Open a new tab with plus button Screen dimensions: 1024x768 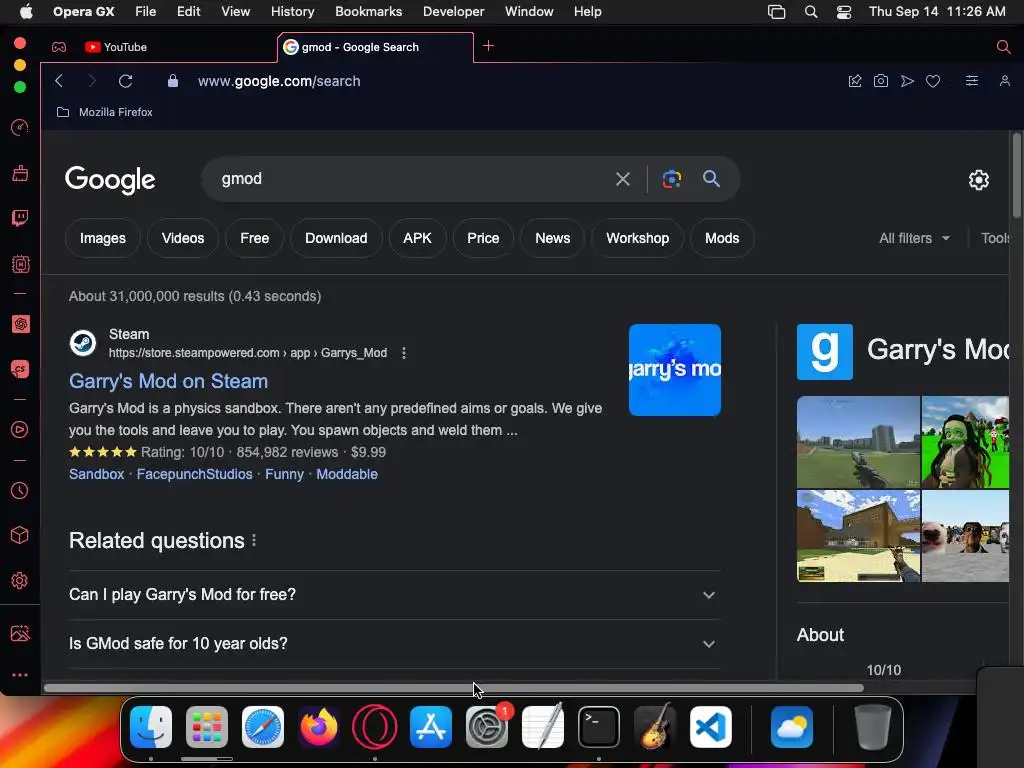point(488,46)
